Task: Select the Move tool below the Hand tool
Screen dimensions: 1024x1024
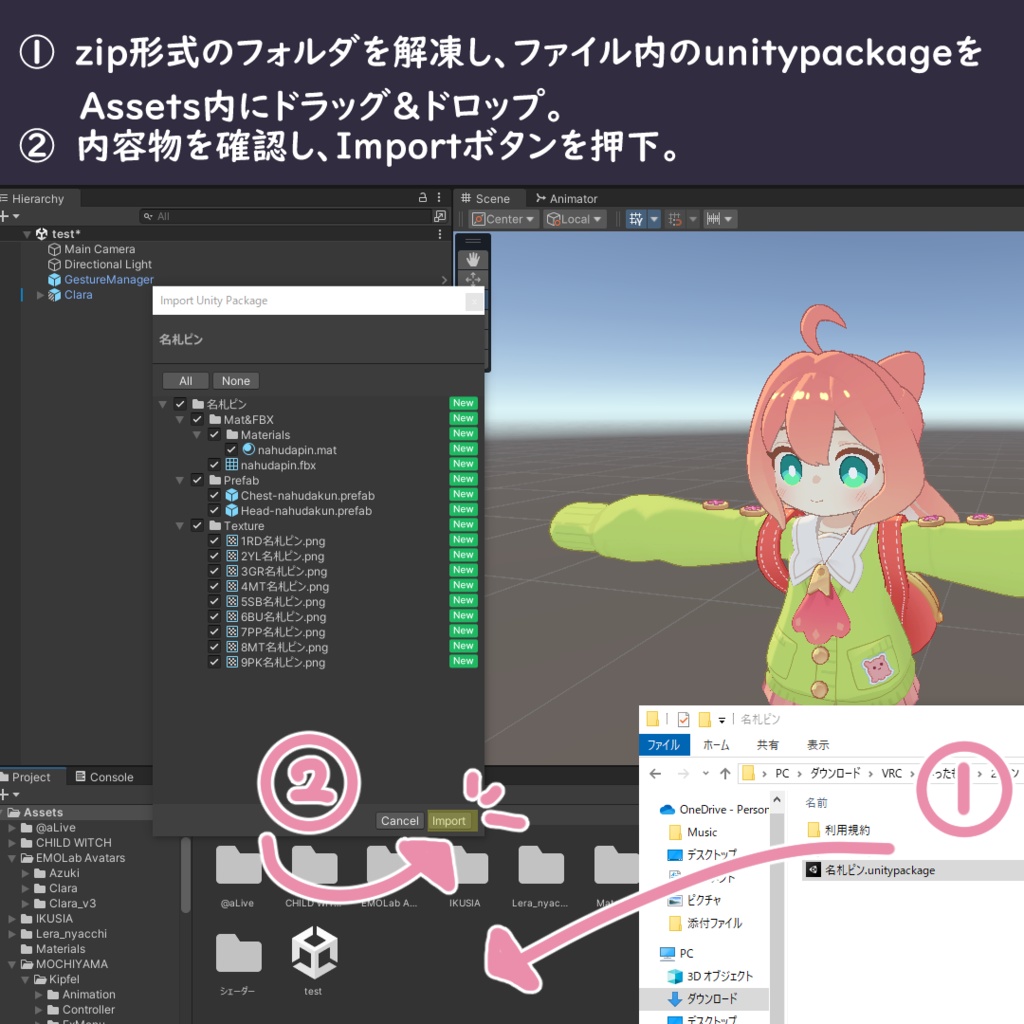Action: click(471, 281)
